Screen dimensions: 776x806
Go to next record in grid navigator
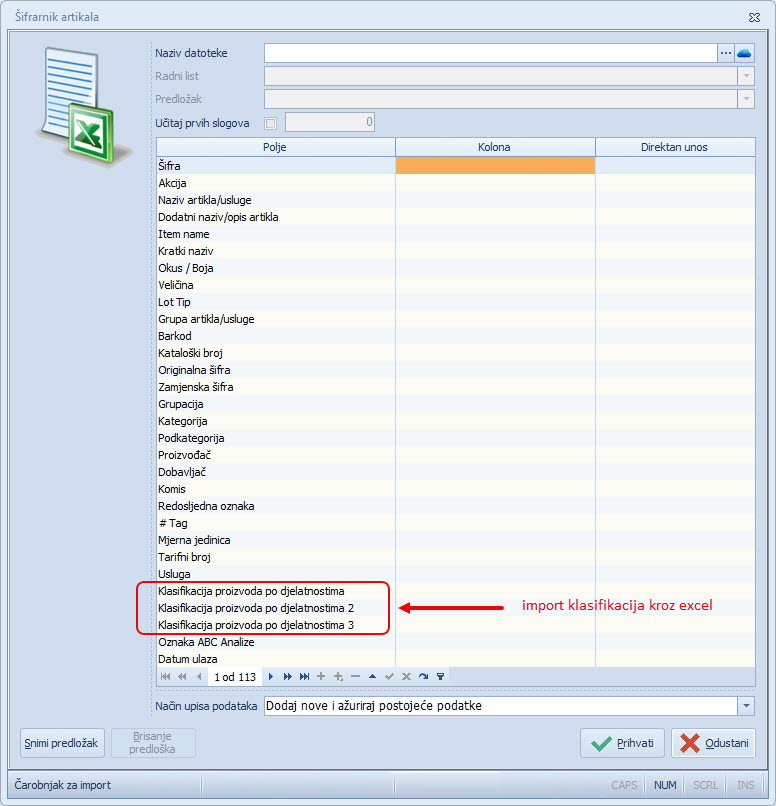pyautogui.click(x=270, y=676)
